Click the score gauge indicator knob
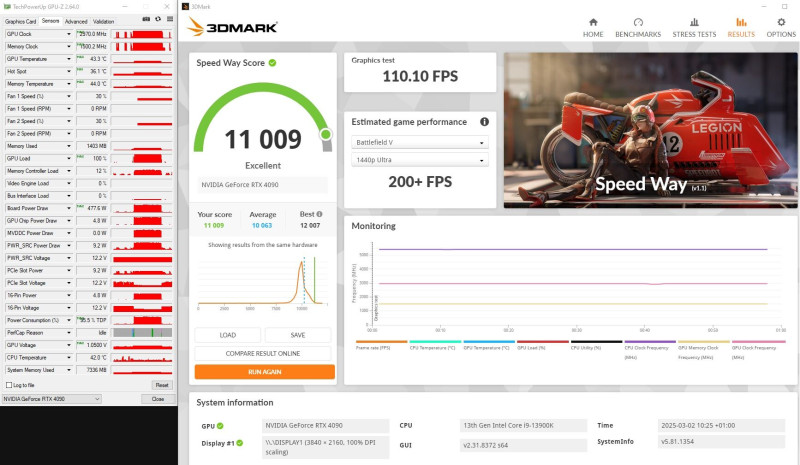Image resolution: width=800 pixels, height=465 pixels. click(326, 134)
